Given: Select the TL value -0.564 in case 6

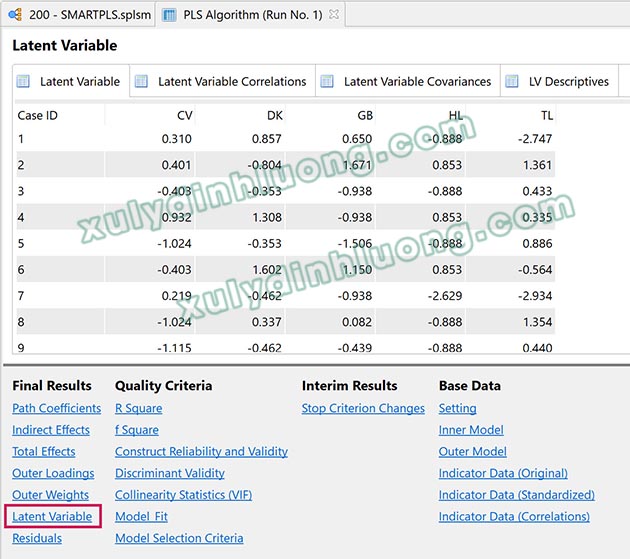Looking at the screenshot, I should [535, 270].
